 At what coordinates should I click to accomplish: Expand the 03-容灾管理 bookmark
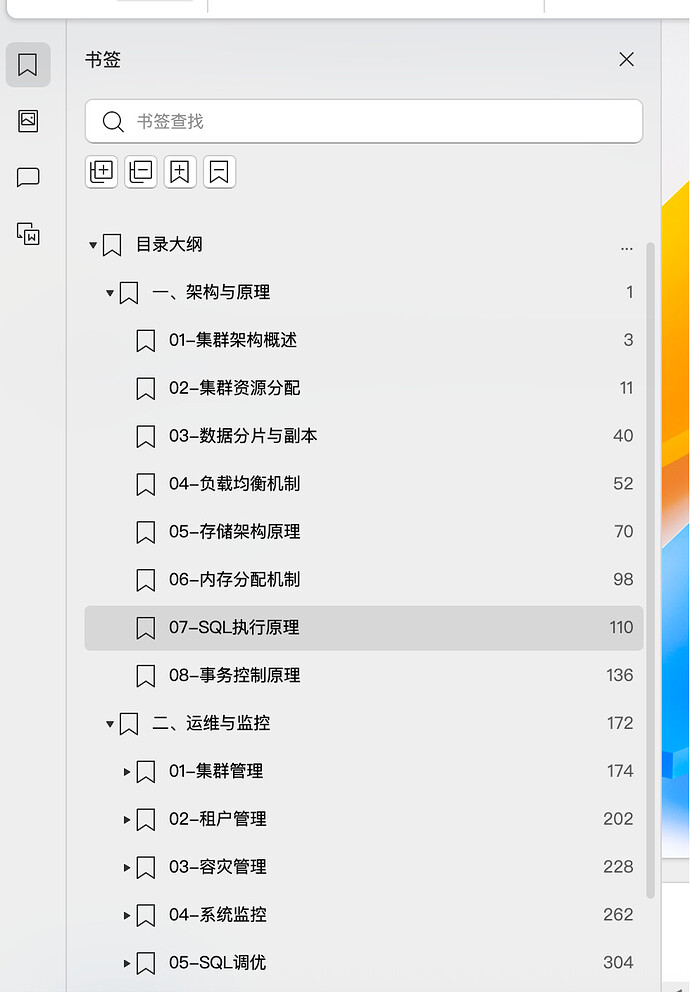point(127,867)
